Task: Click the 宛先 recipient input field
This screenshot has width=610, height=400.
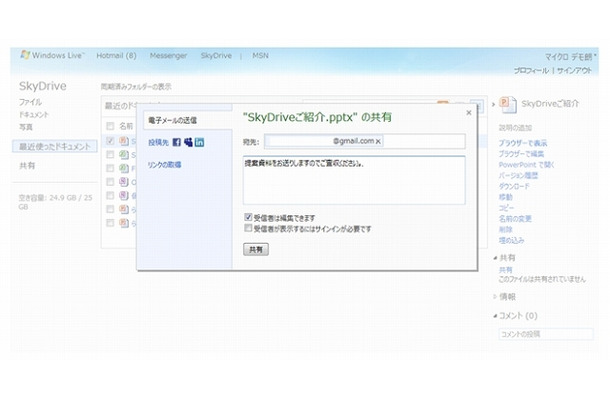Action: pos(365,141)
